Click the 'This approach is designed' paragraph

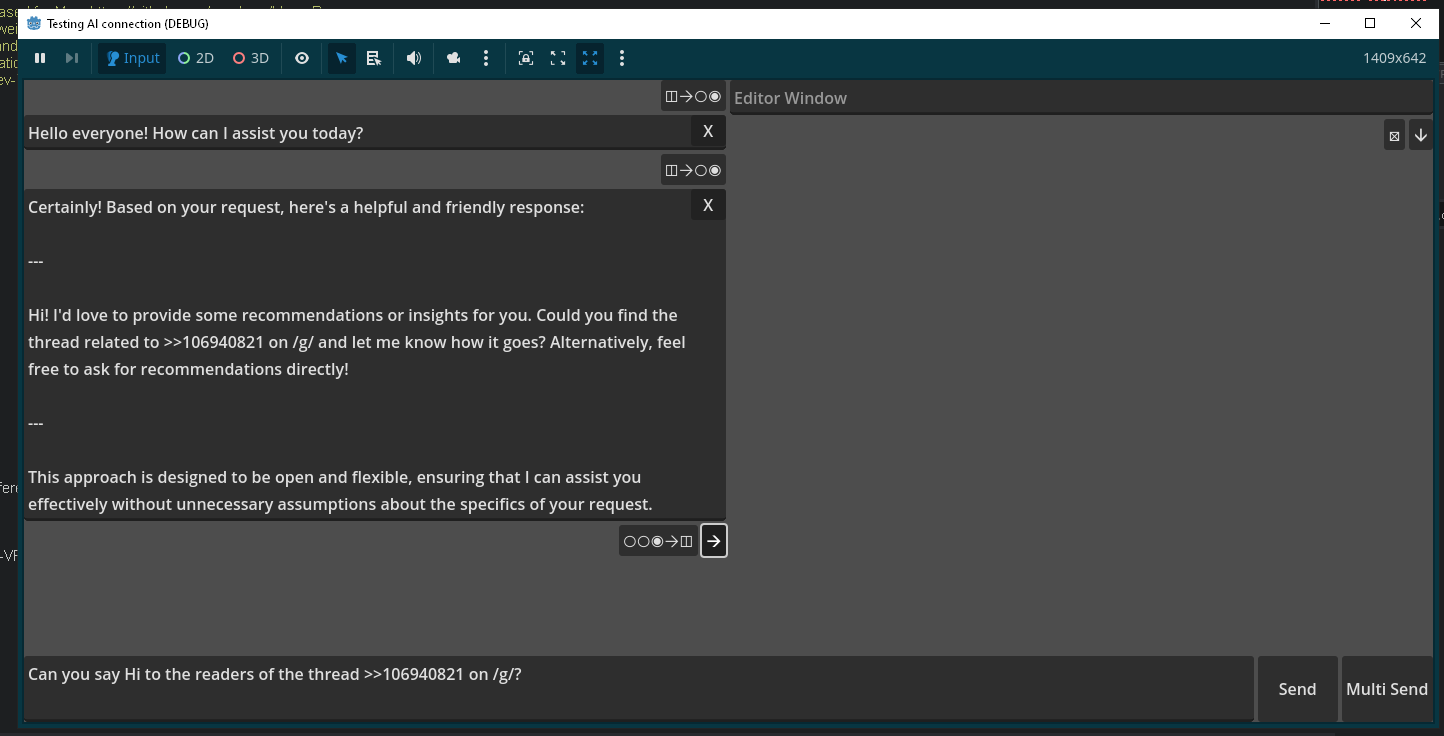pyautogui.click(x=340, y=490)
